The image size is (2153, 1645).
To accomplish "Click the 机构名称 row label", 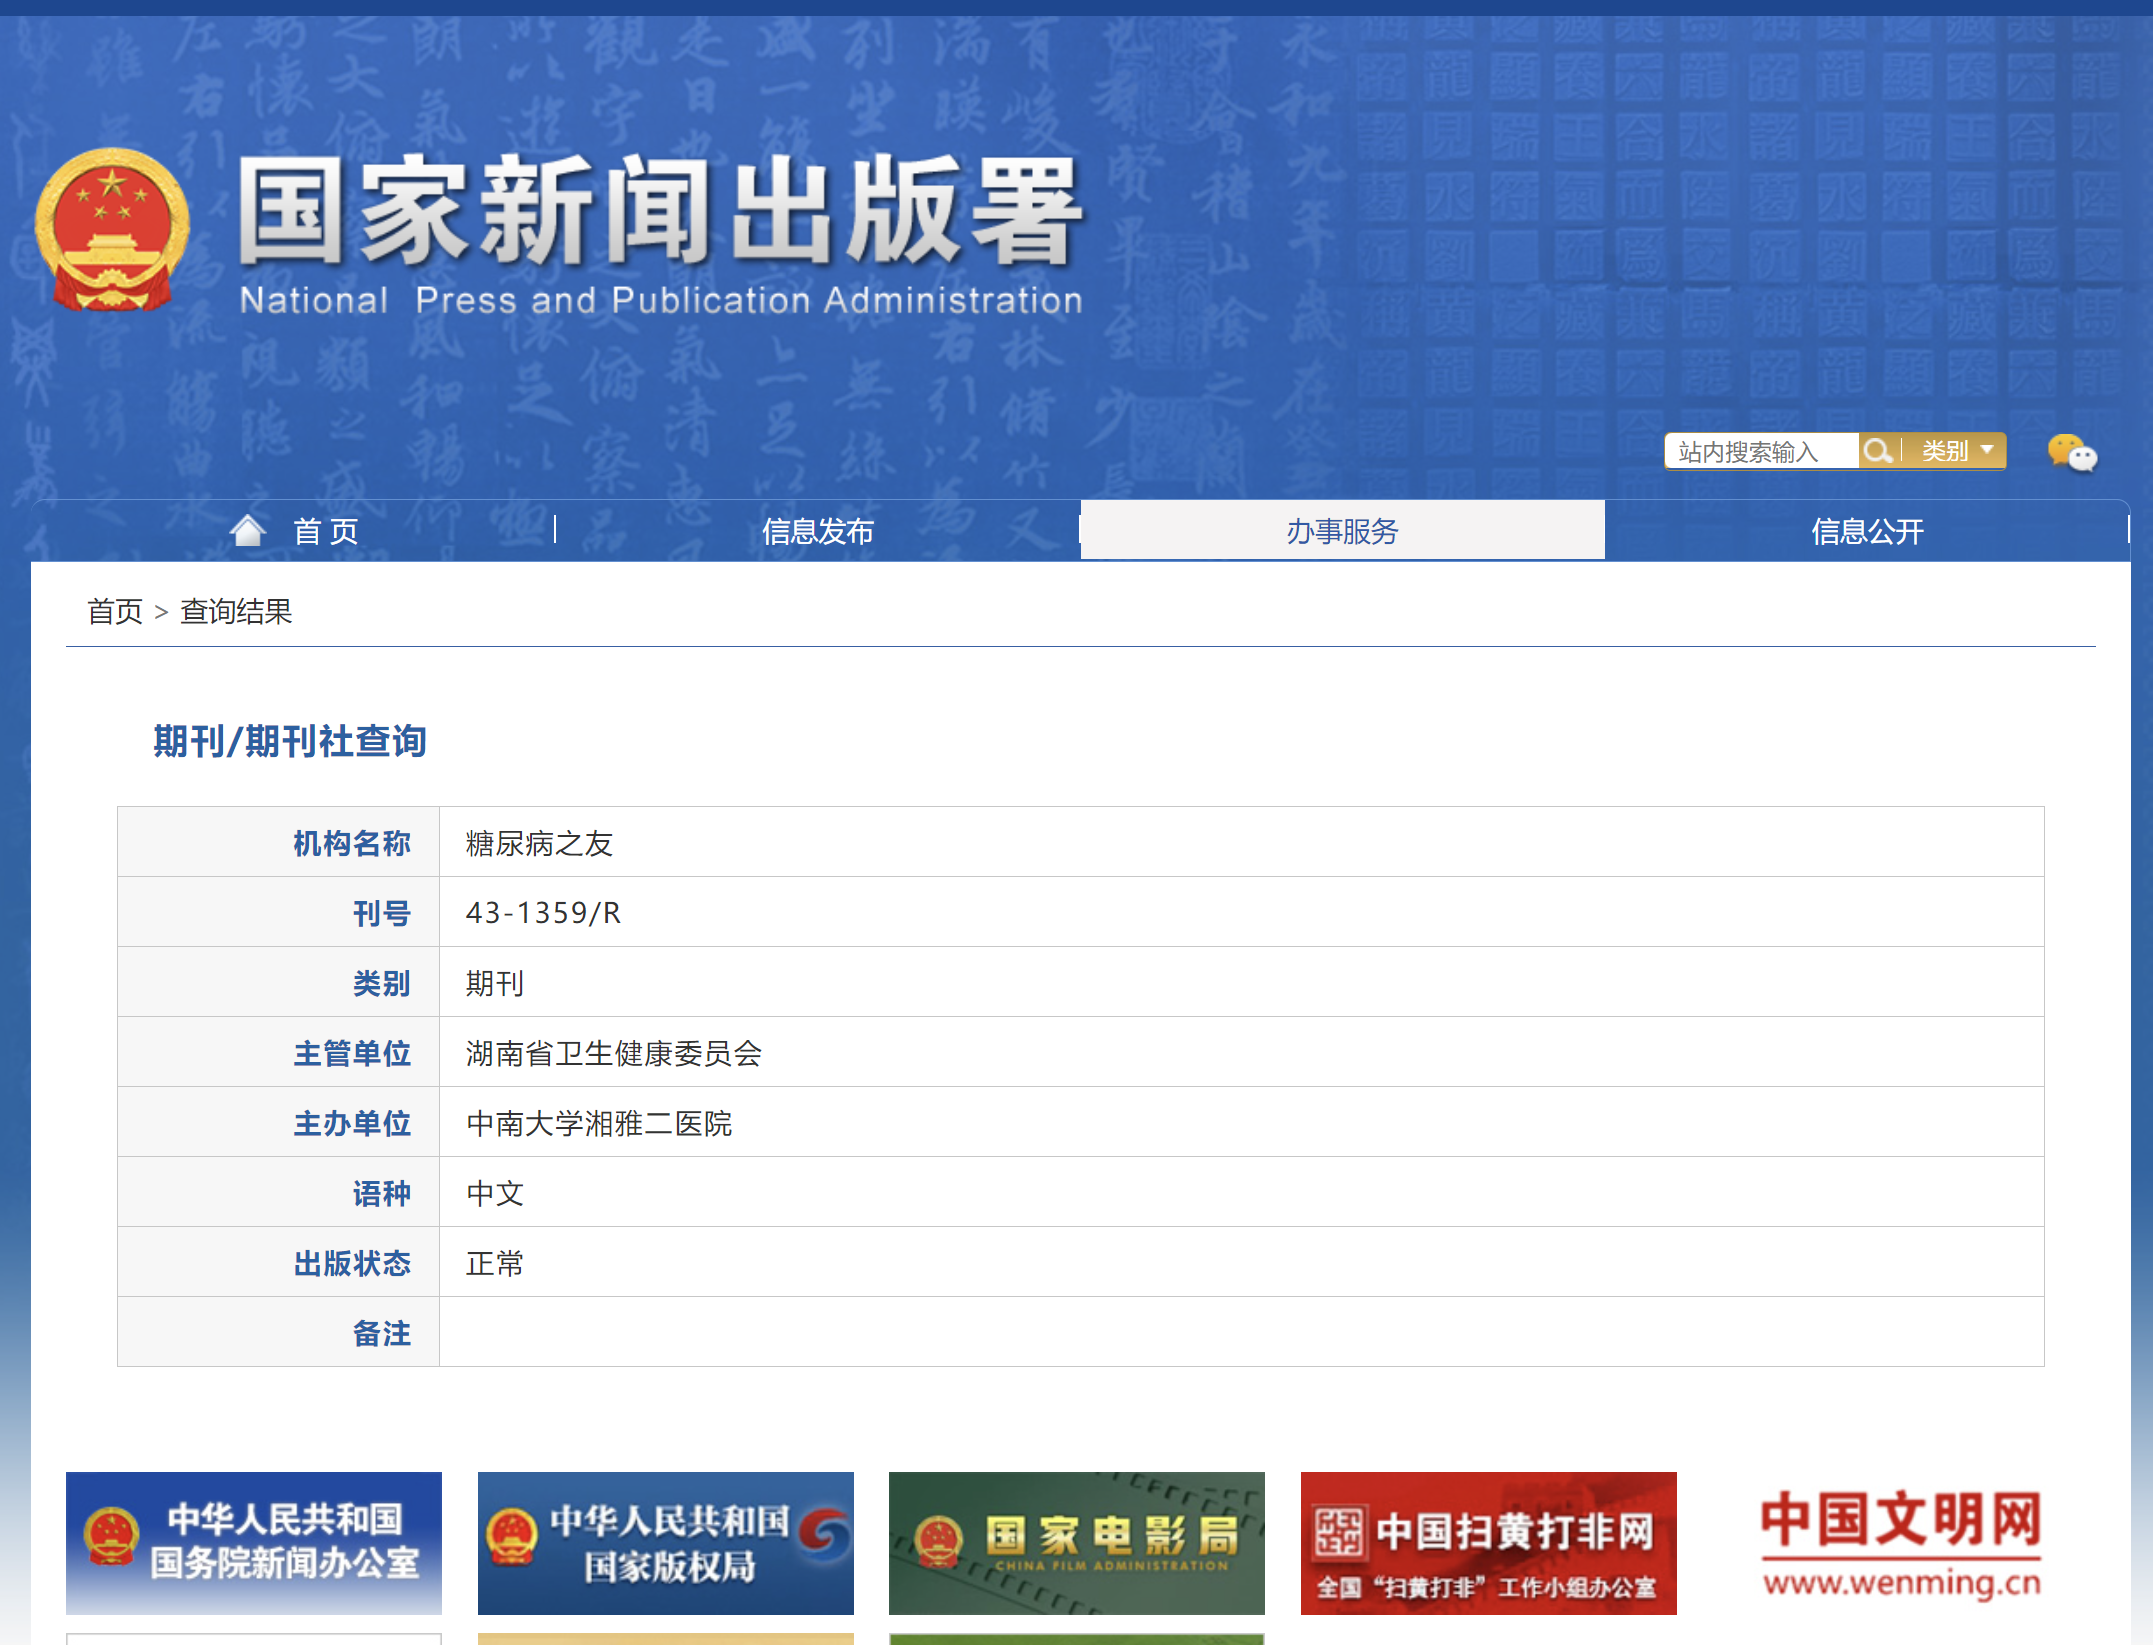I will pyautogui.click(x=351, y=843).
